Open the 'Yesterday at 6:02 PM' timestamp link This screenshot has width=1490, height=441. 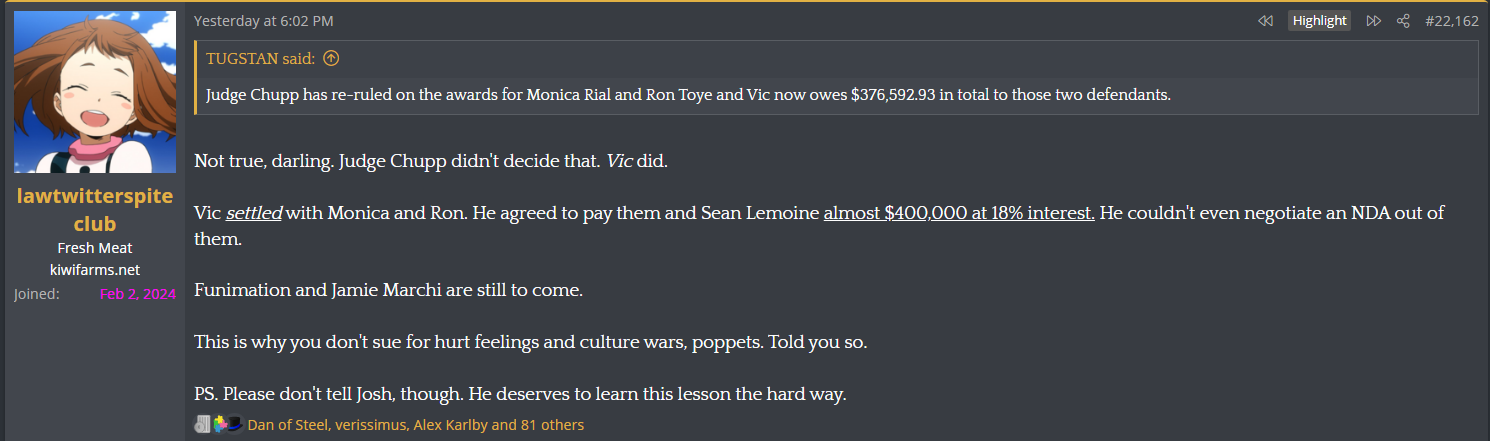(263, 21)
